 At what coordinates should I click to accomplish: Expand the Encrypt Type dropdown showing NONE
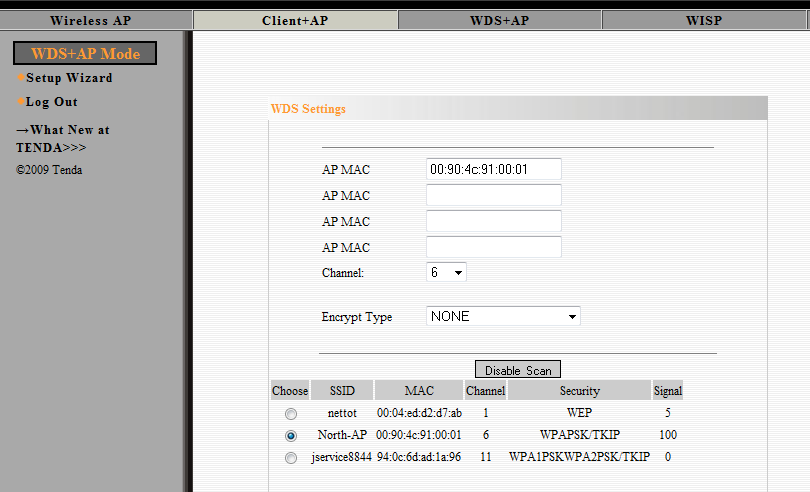tap(503, 316)
